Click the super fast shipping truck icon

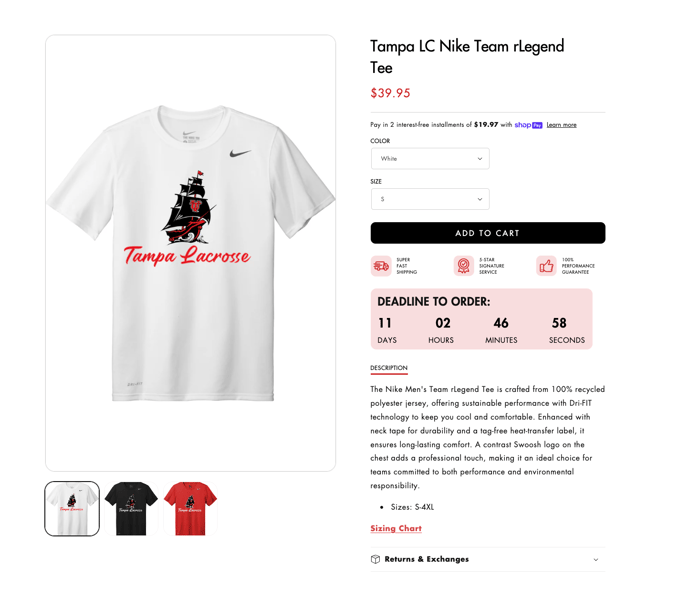pos(381,266)
